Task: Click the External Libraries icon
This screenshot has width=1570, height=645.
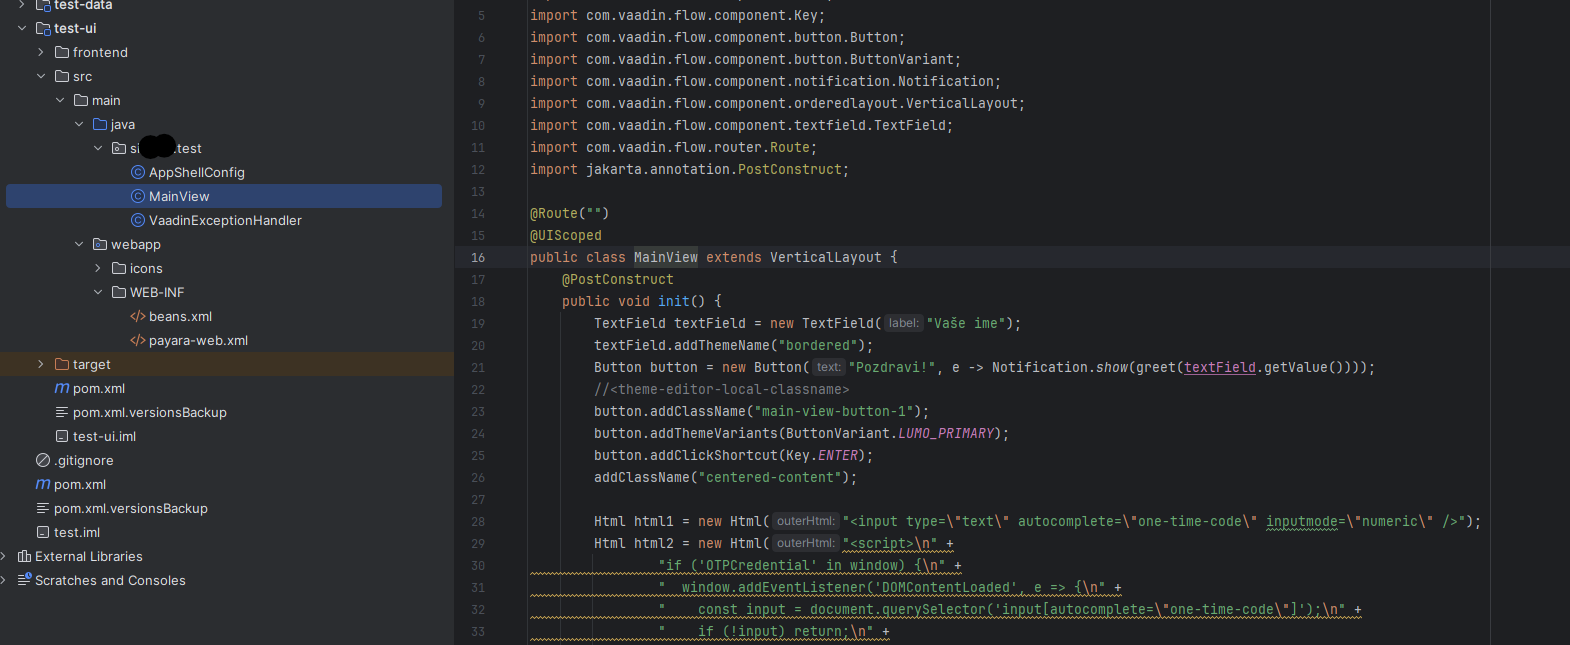Action: [x=24, y=557]
